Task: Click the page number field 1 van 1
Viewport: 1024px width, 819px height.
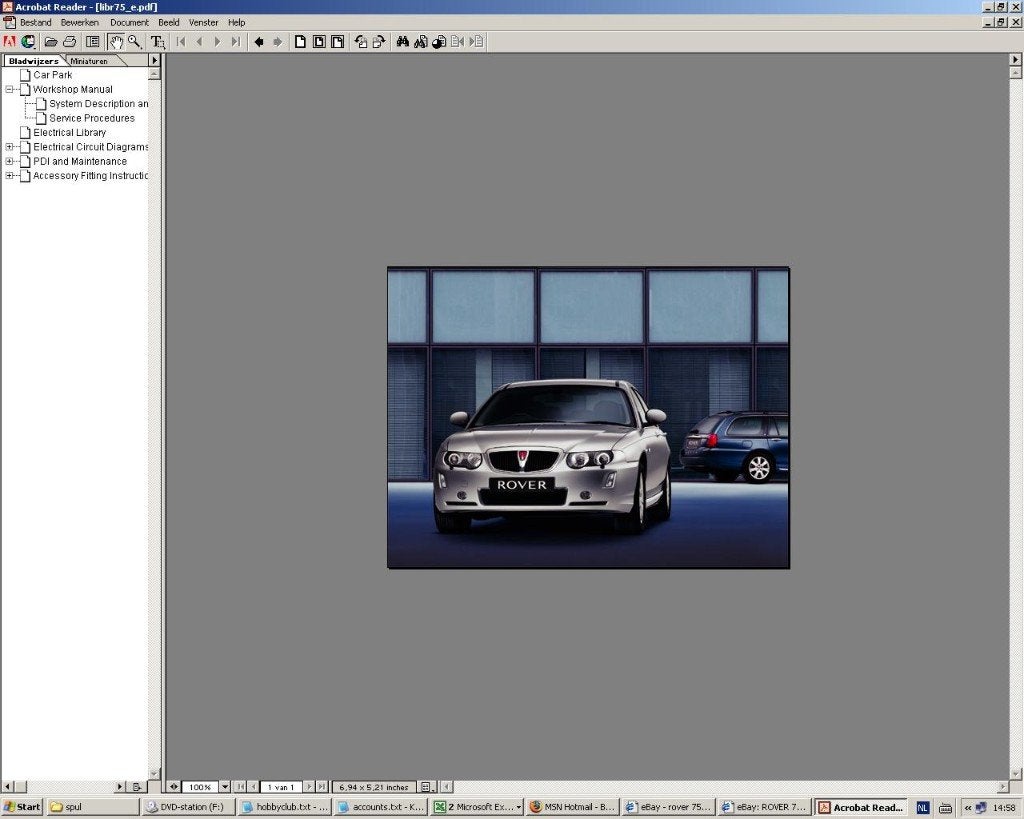Action: pos(281,787)
